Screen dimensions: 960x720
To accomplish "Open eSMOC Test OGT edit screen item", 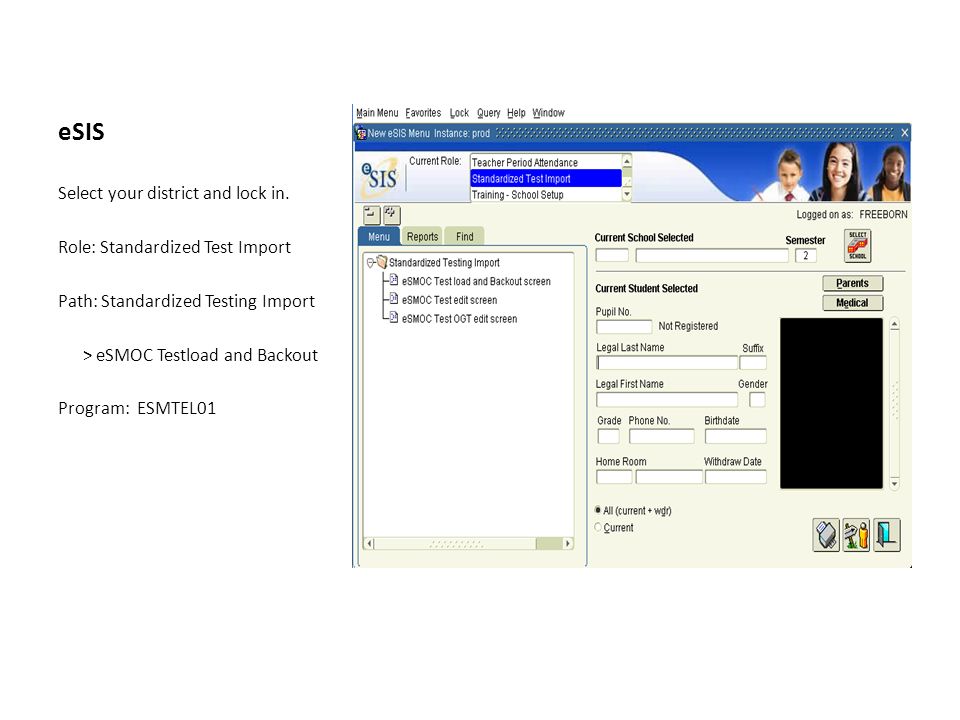I will click(x=459, y=318).
